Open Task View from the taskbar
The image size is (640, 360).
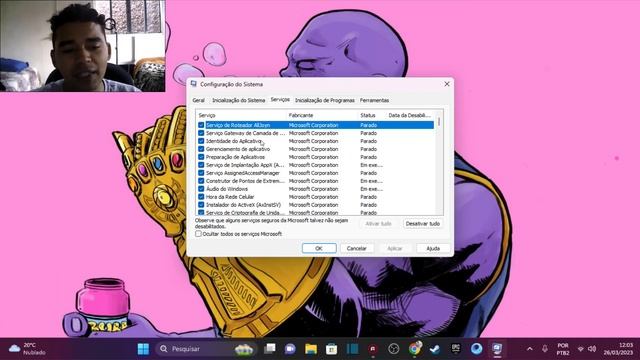pos(270,349)
